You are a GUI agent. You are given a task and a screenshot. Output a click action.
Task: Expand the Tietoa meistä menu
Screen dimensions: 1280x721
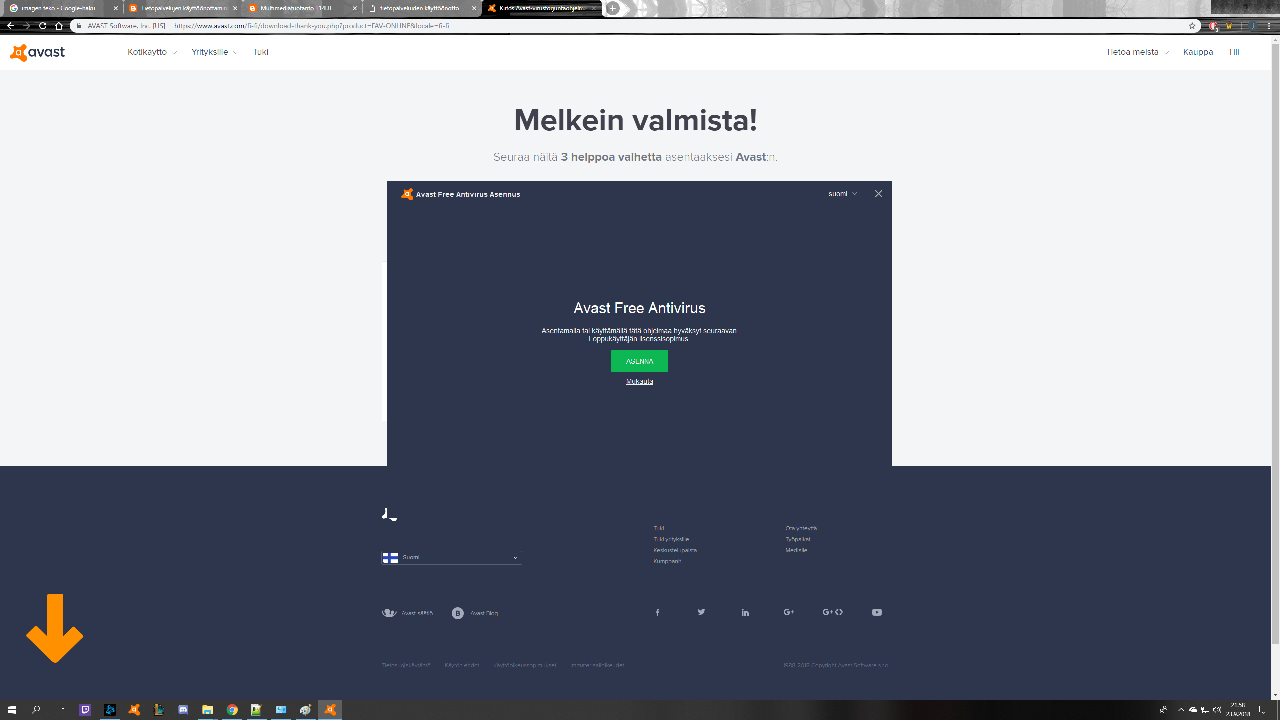[1138, 52]
